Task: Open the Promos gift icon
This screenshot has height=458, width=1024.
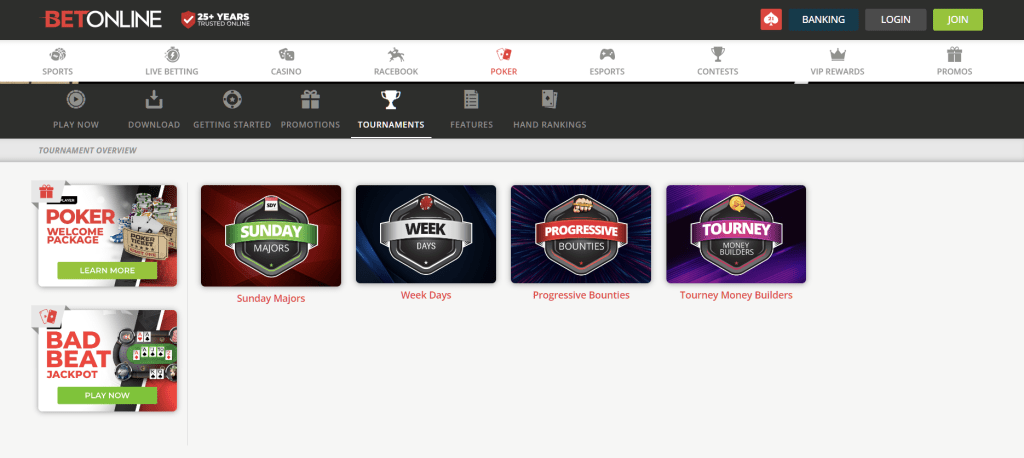Action: (955, 54)
